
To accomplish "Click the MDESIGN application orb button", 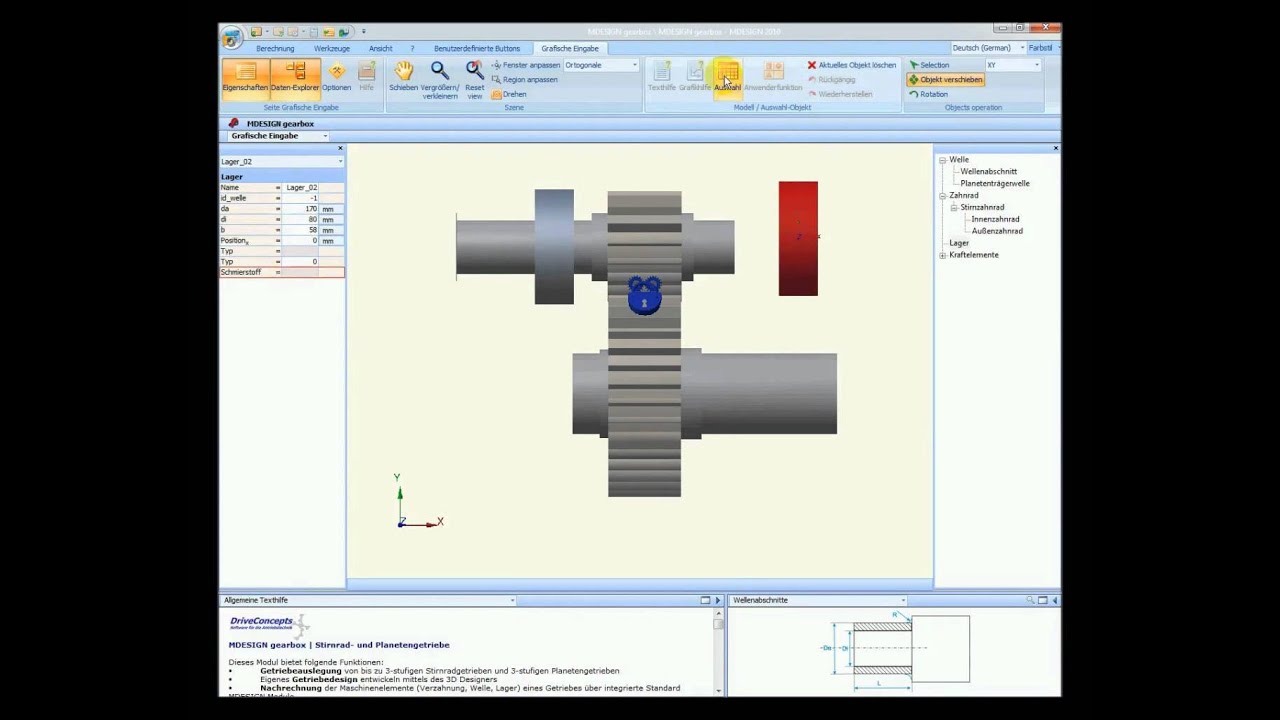I will click(x=232, y=38).
